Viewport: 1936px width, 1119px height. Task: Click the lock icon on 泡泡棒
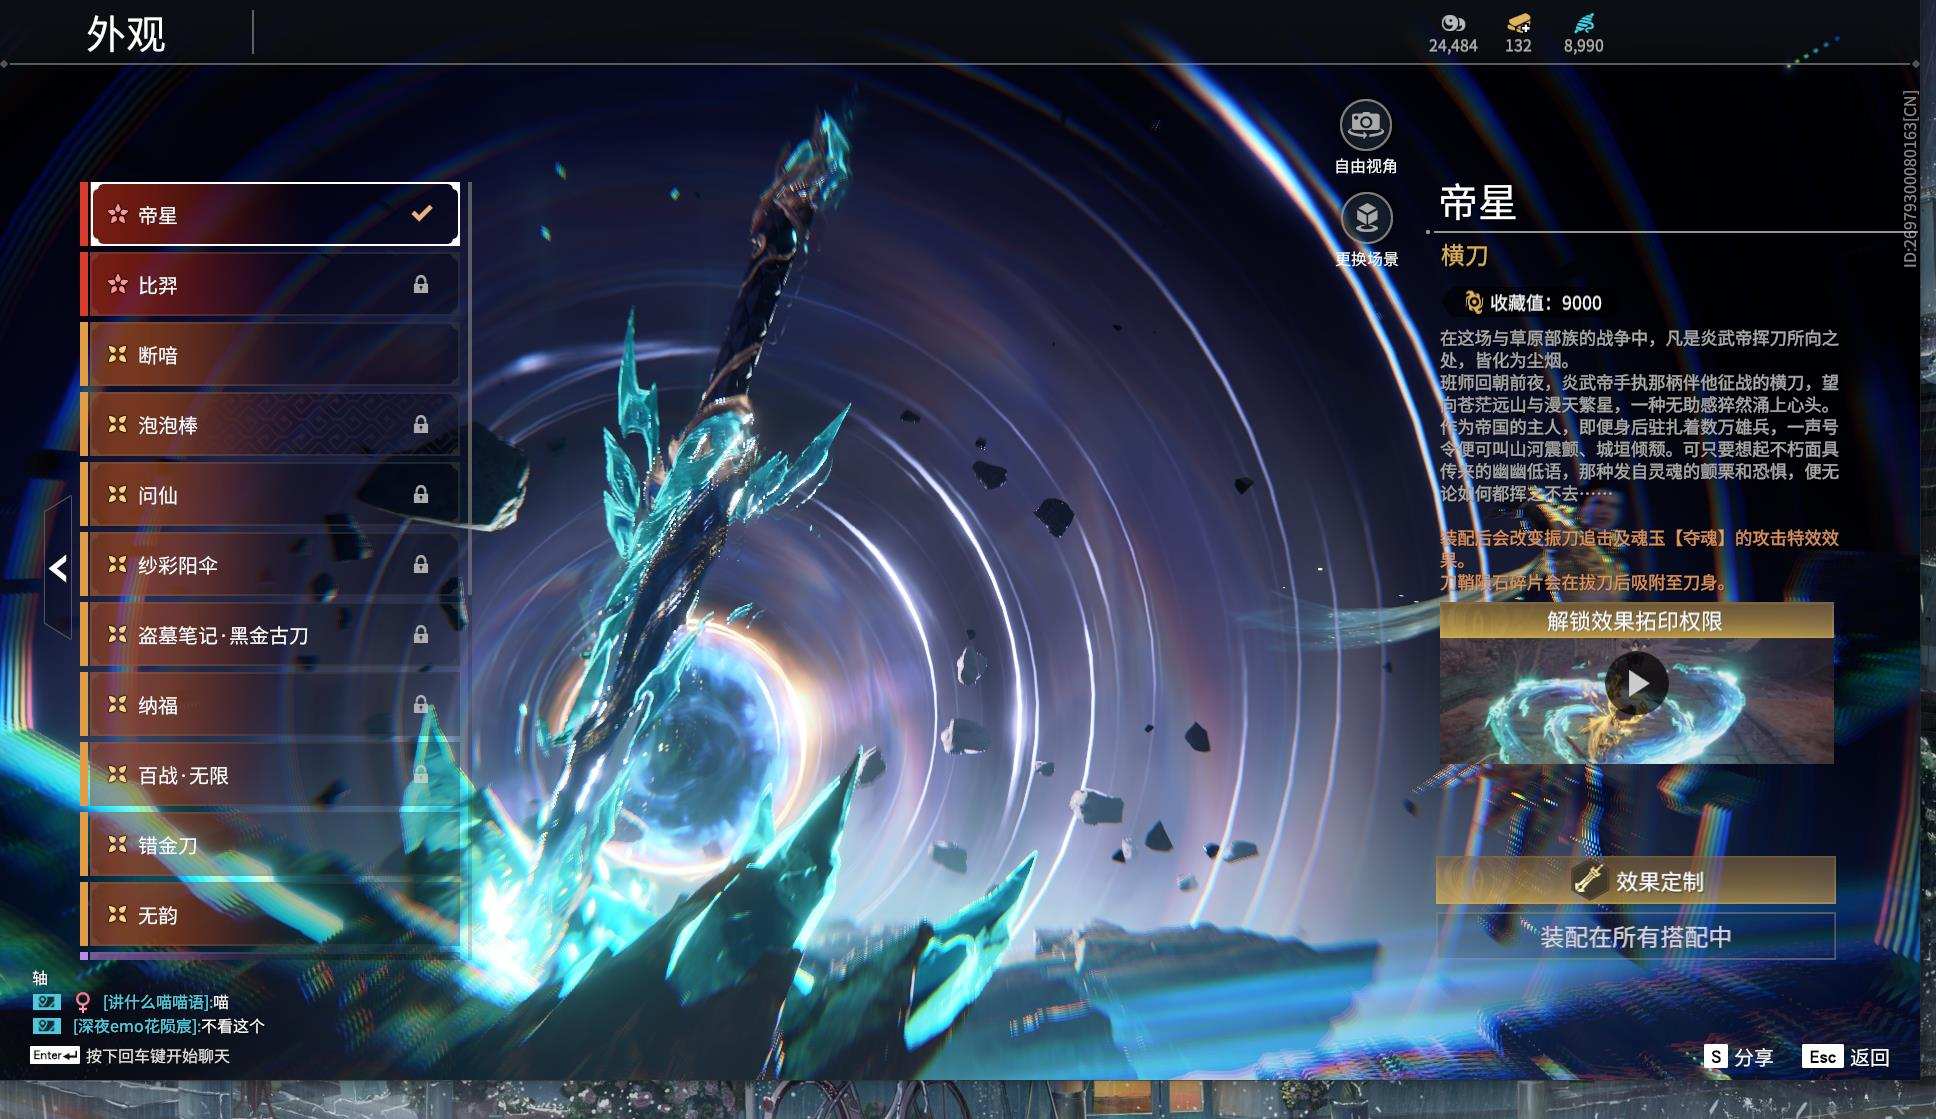(421, 425)
